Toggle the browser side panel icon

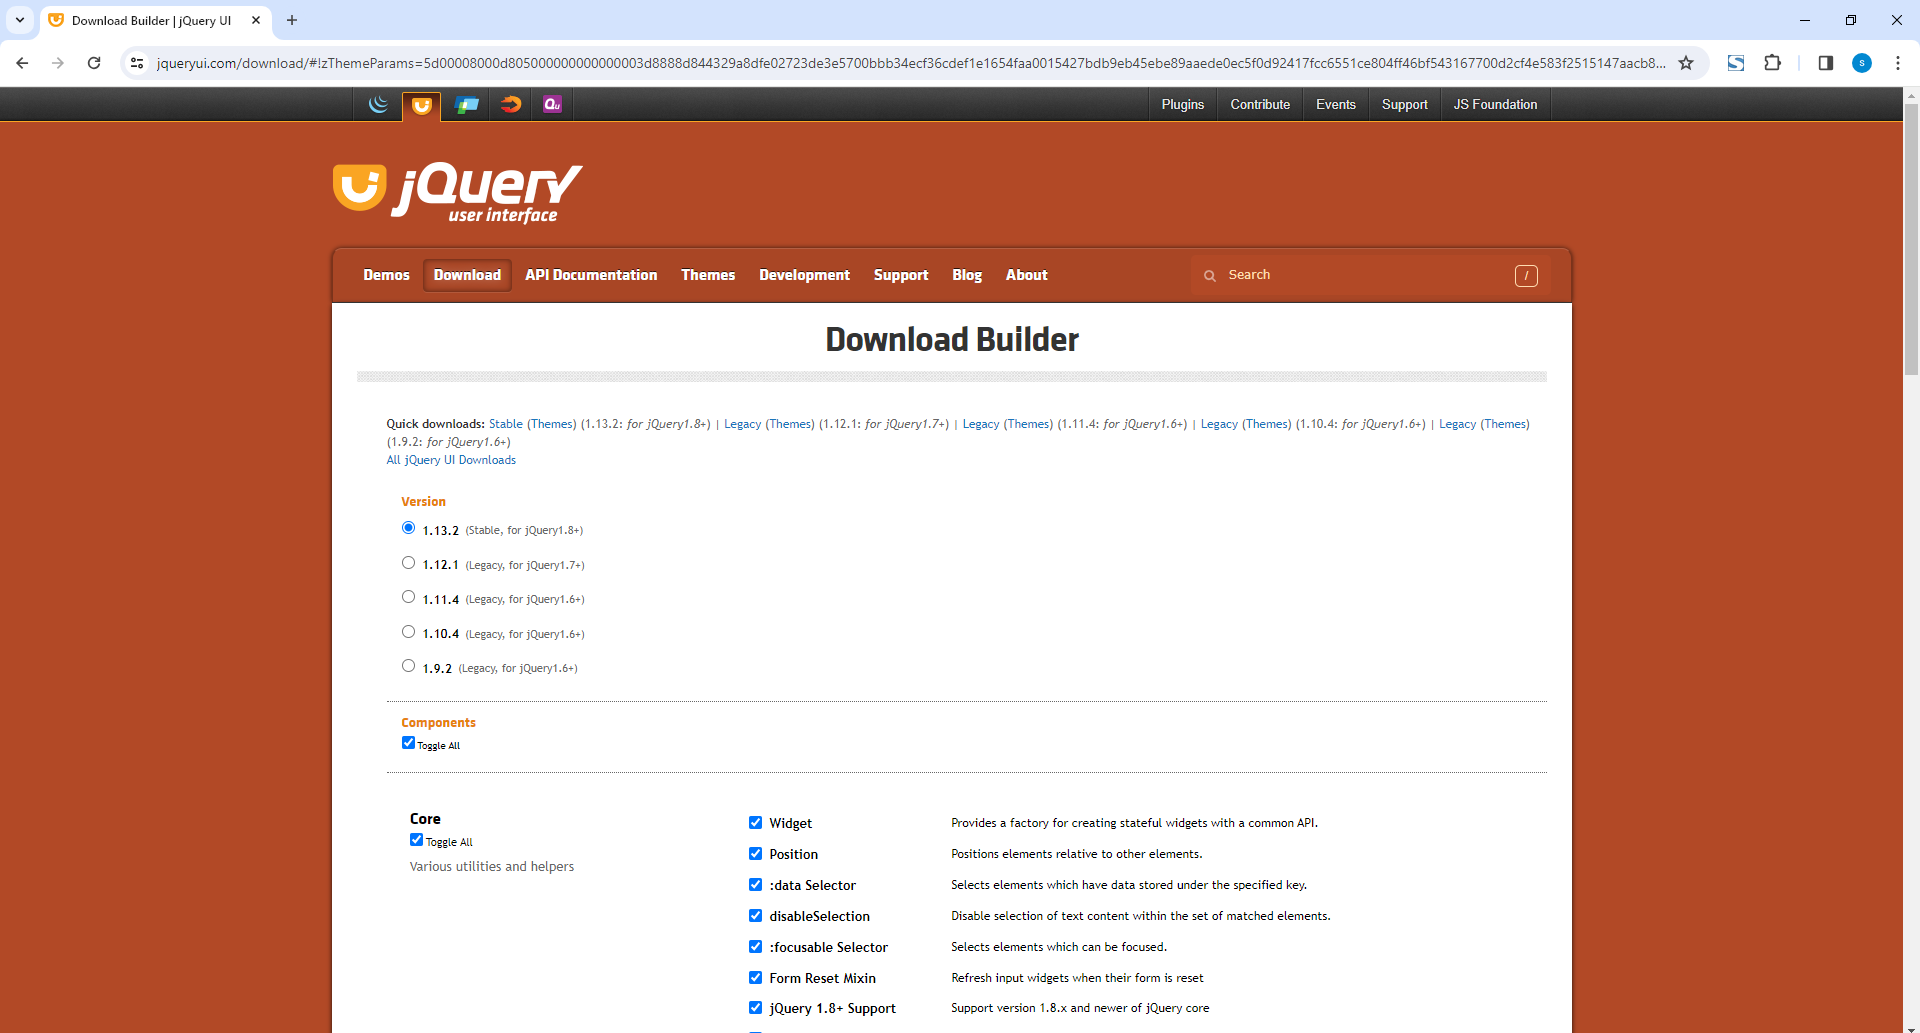tap(1825, 63)
